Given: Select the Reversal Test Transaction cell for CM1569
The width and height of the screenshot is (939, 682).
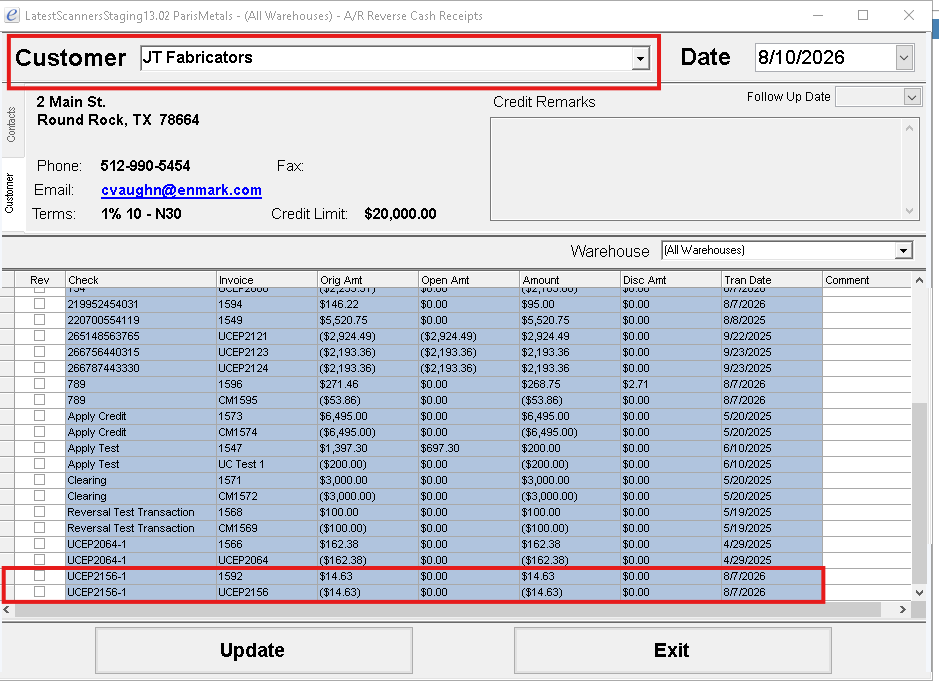Looking at the screenshot, I should 141,528.
